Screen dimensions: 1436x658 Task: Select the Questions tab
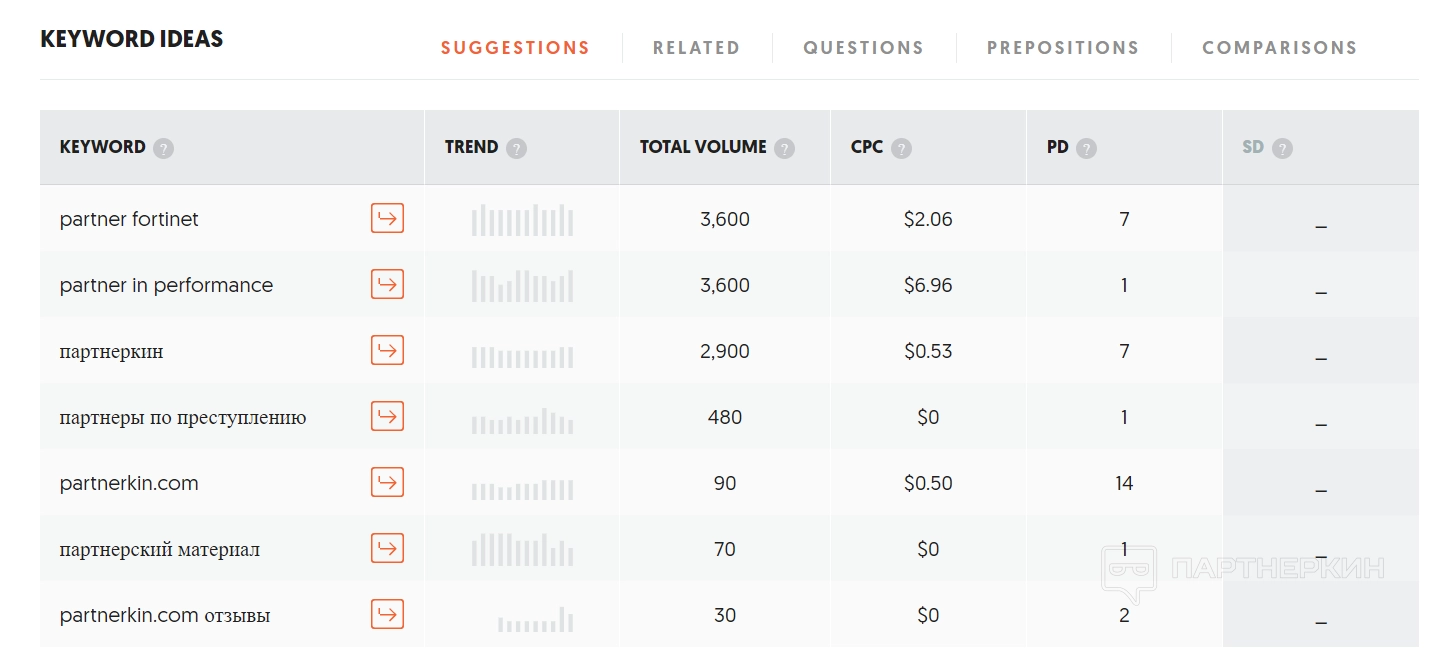pos(863,48)
